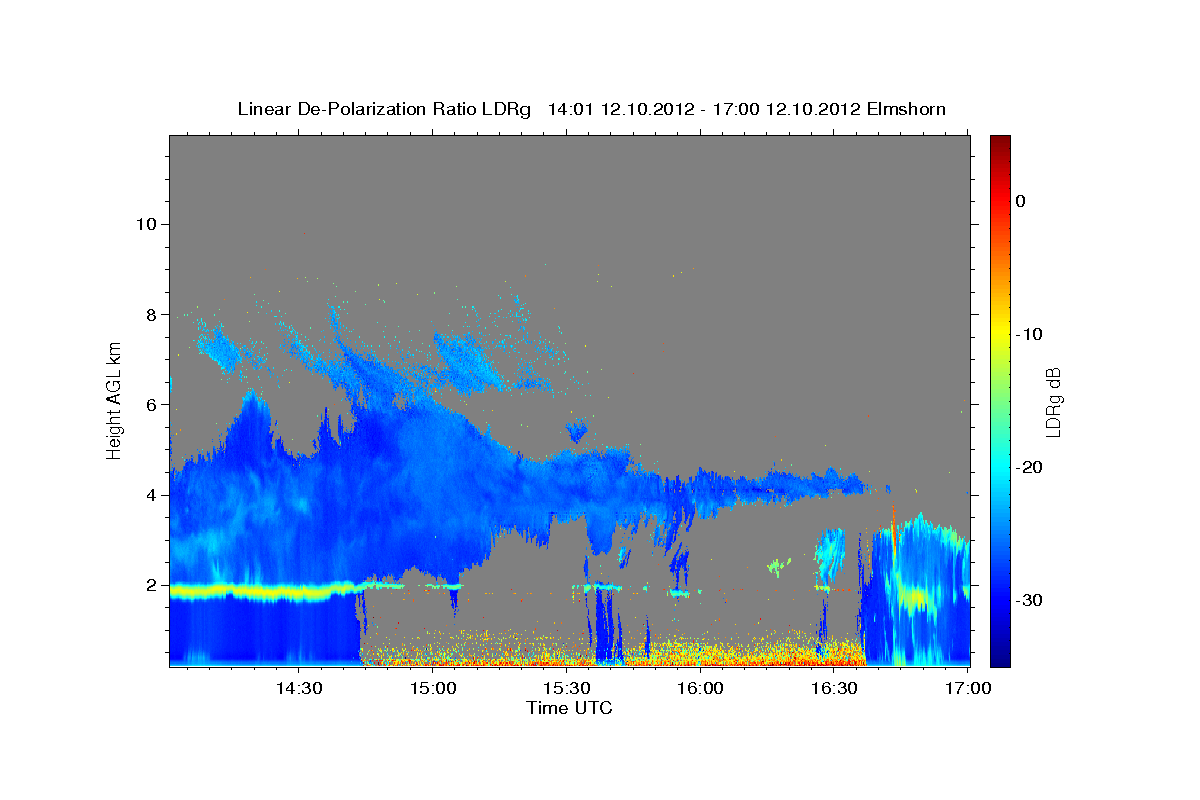Click the 16:00 time tick label

[700, 688]
